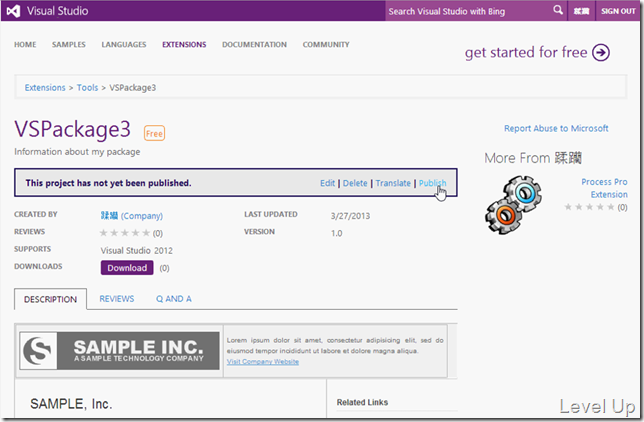Click the VSPackage3 breadcrumb text
Screen dimensions: 644x422
(x=133, y=88)
